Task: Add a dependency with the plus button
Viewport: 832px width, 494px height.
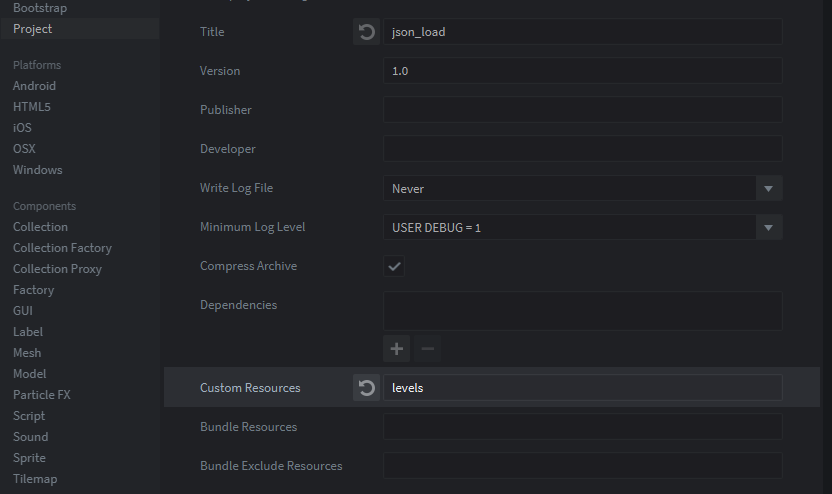Action: point(396,349)
